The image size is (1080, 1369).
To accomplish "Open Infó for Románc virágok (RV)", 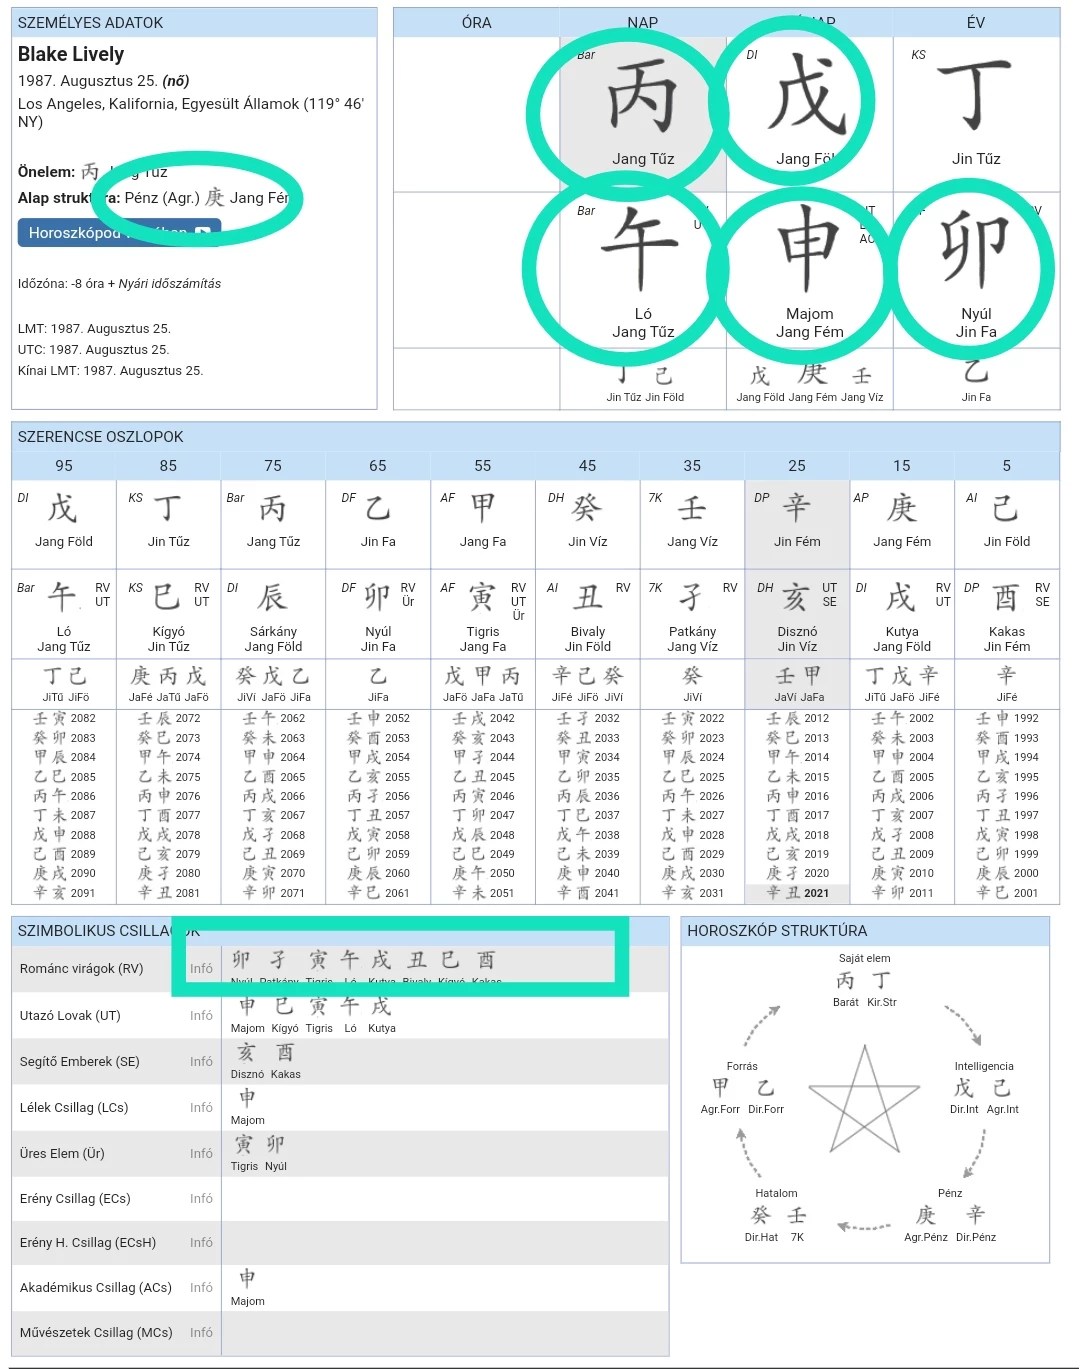I will [201, 968].
